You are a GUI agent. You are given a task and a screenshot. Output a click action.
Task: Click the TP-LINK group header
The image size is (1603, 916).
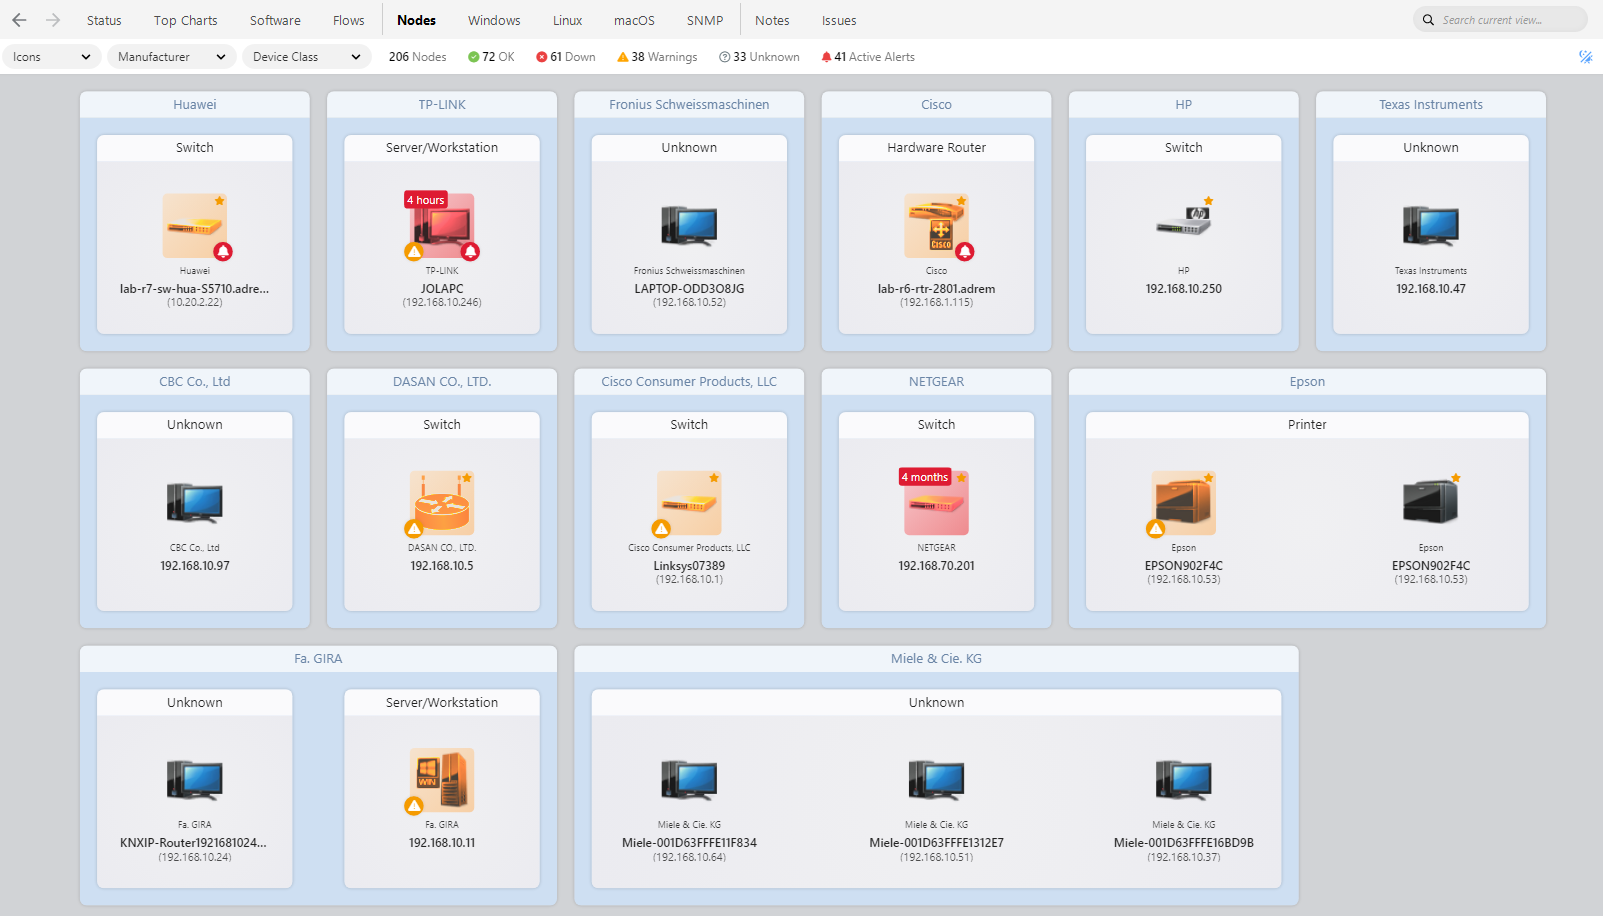click(x=442, y=104)
